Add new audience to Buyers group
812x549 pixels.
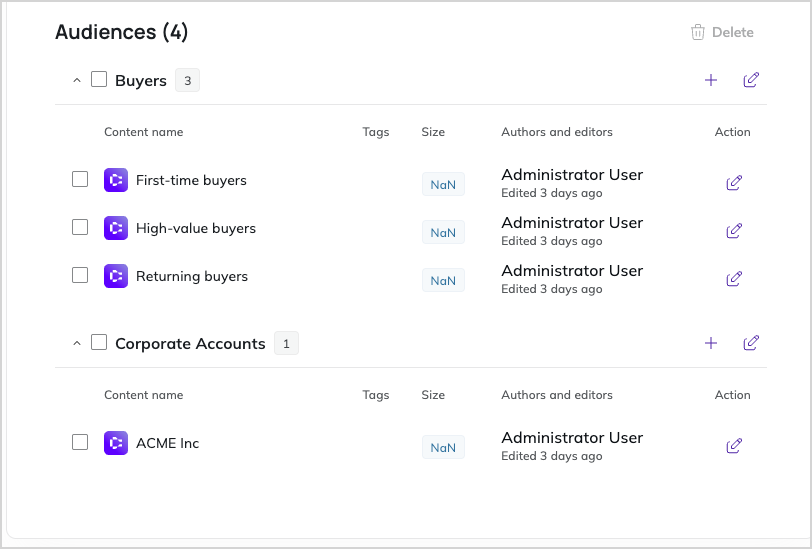[711, 80]
